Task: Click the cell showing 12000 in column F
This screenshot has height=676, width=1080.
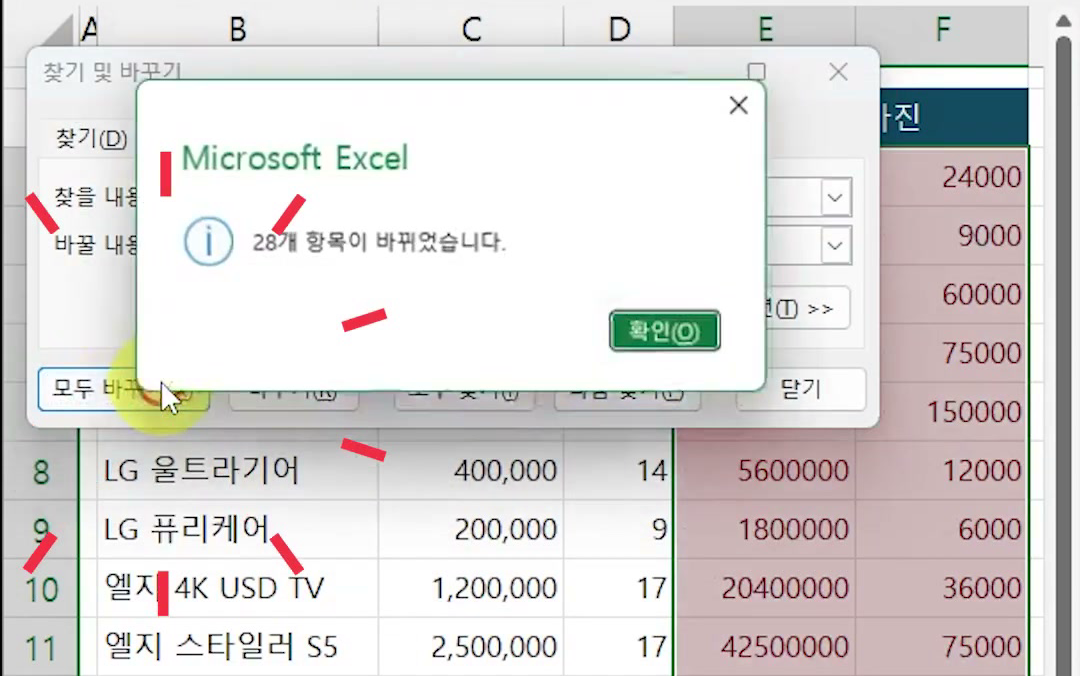Action: point(942,471)
